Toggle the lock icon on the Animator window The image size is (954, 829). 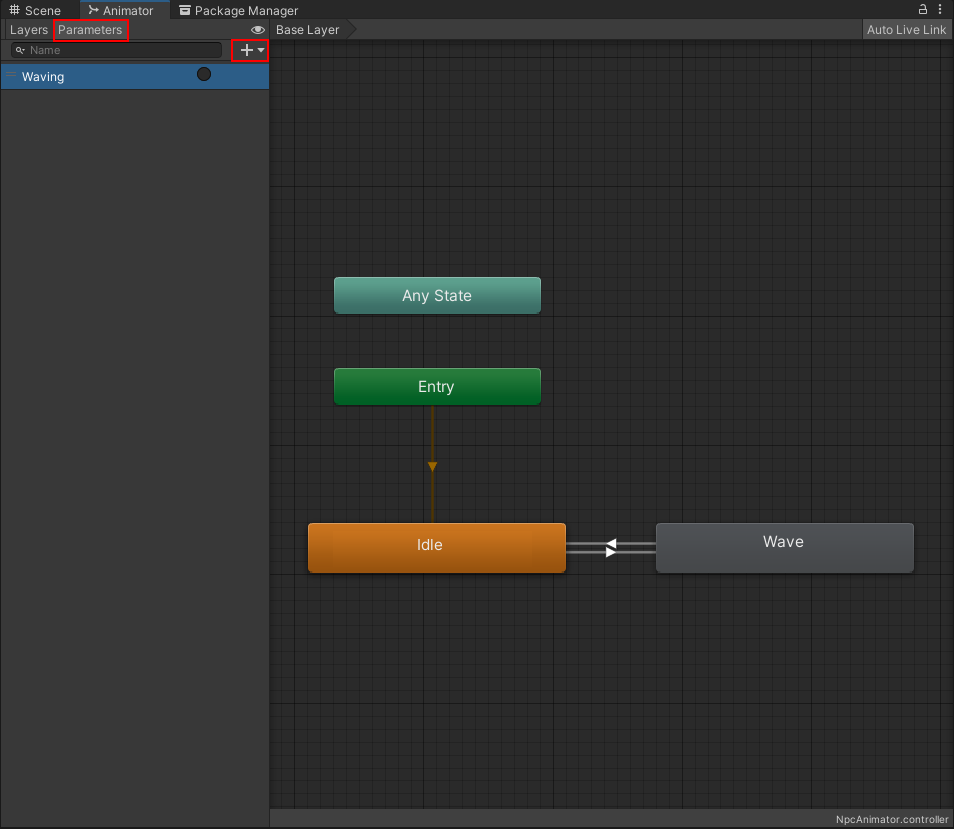924,10
